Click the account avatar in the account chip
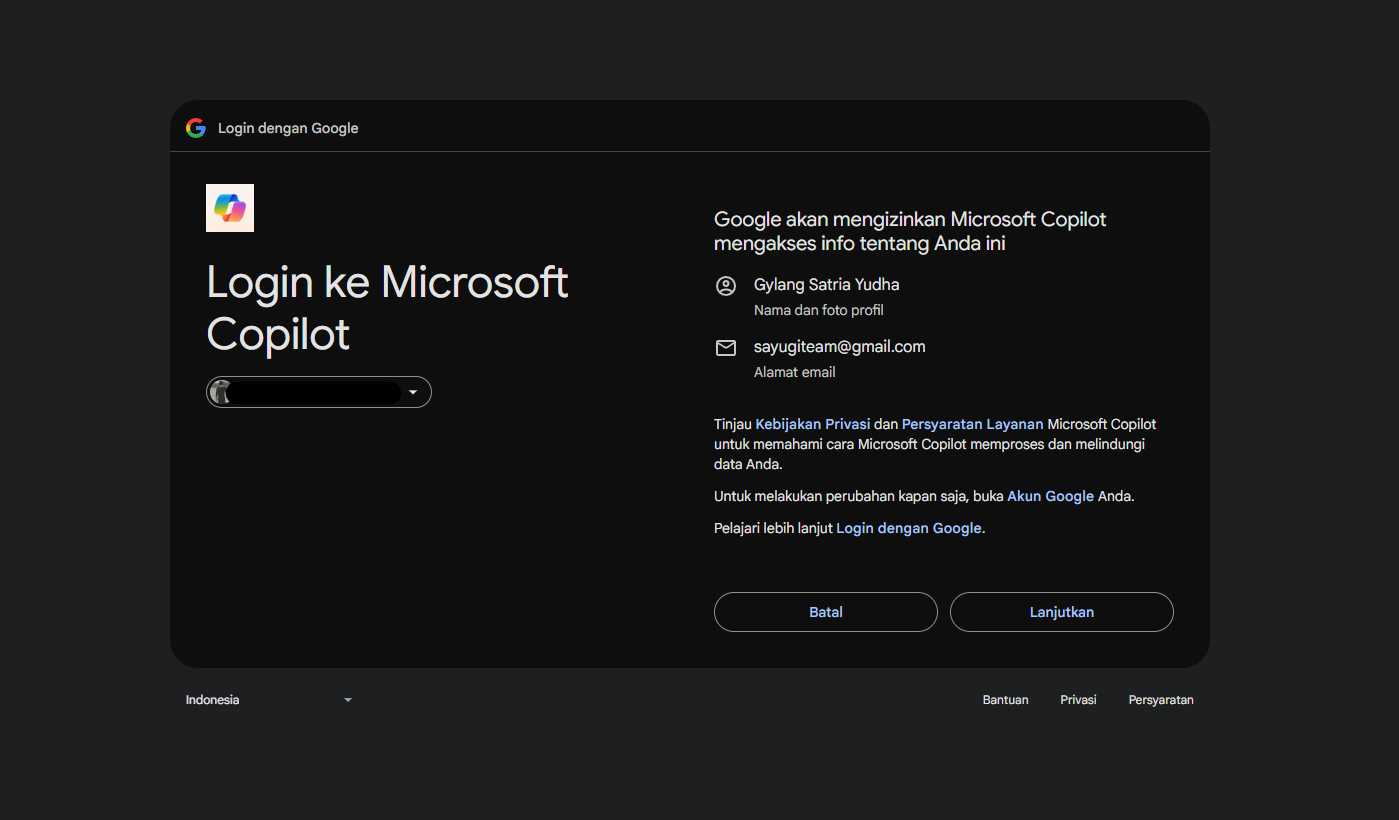 pos(221,392)
